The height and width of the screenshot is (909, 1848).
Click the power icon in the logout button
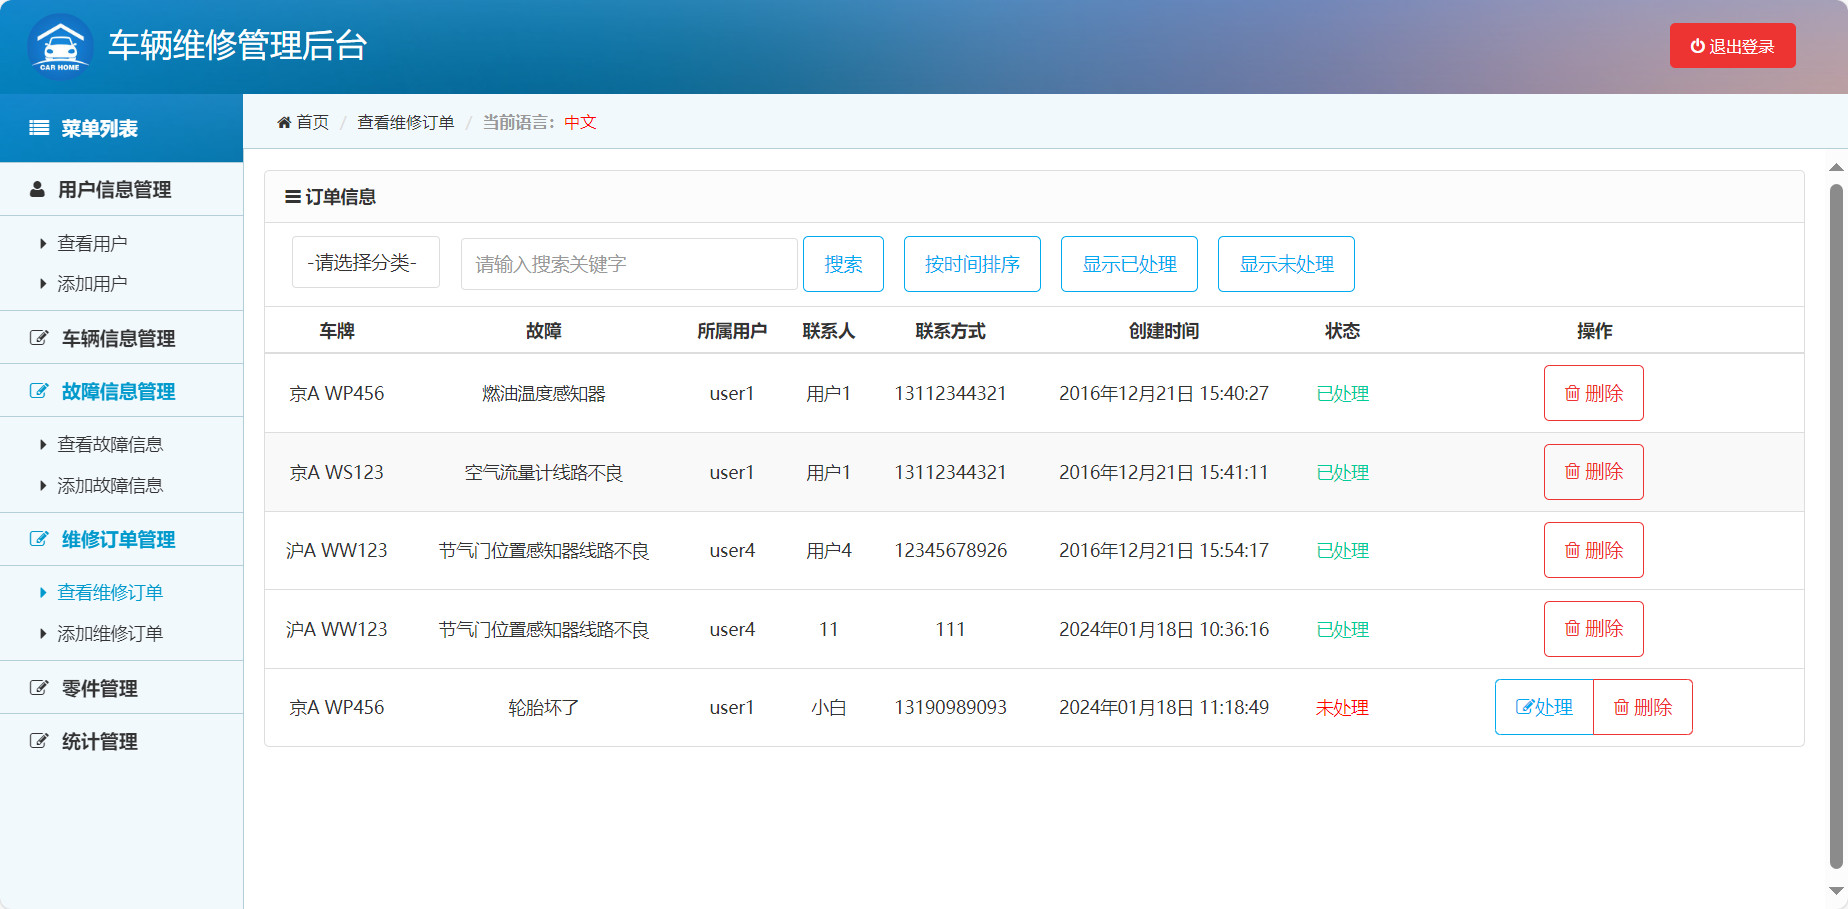(x=1697, y=46)
